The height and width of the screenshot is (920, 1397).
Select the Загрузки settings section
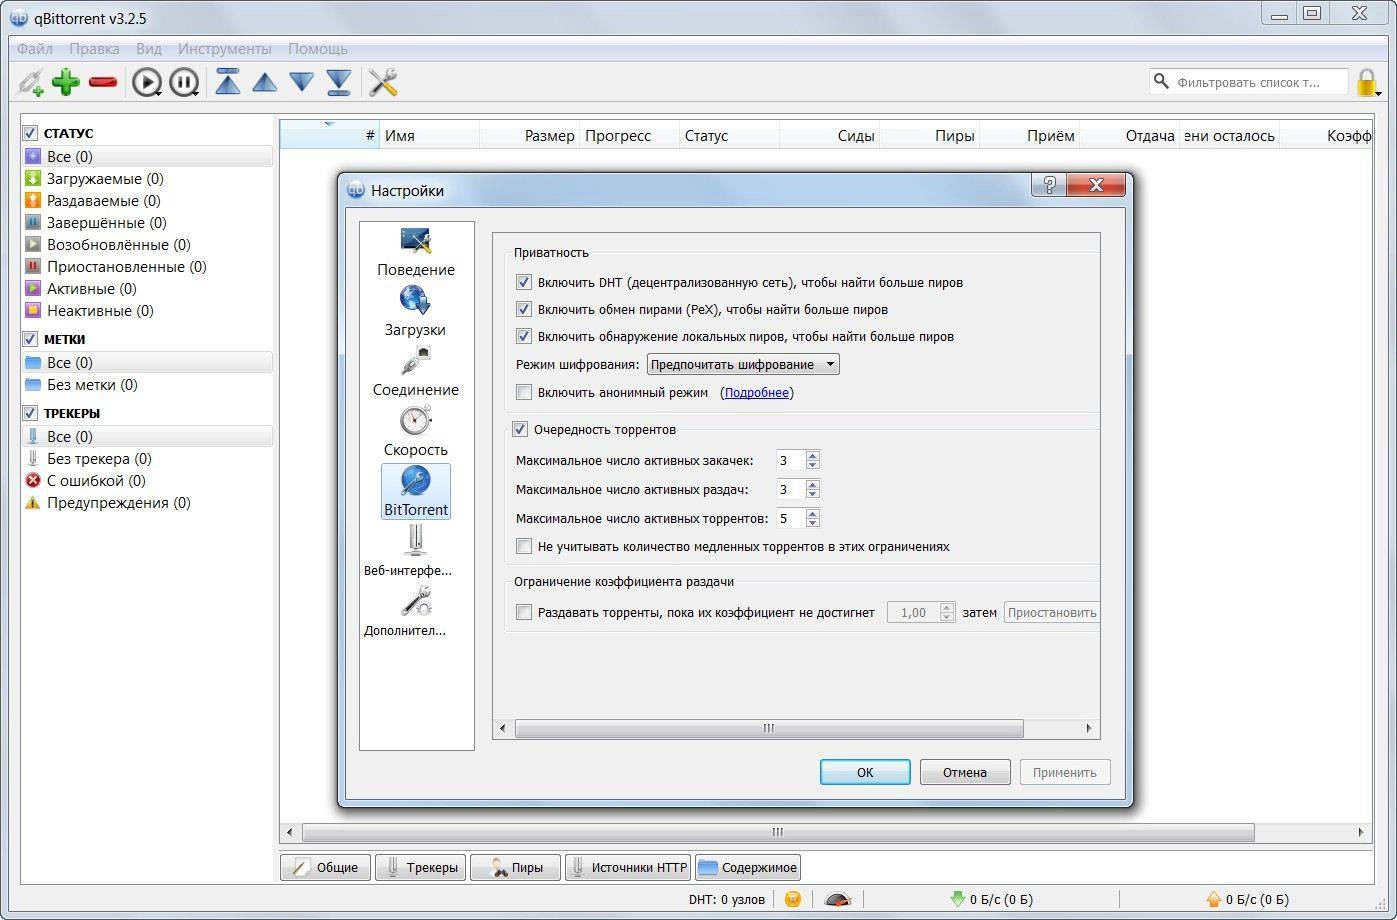(x=416, y=312)
